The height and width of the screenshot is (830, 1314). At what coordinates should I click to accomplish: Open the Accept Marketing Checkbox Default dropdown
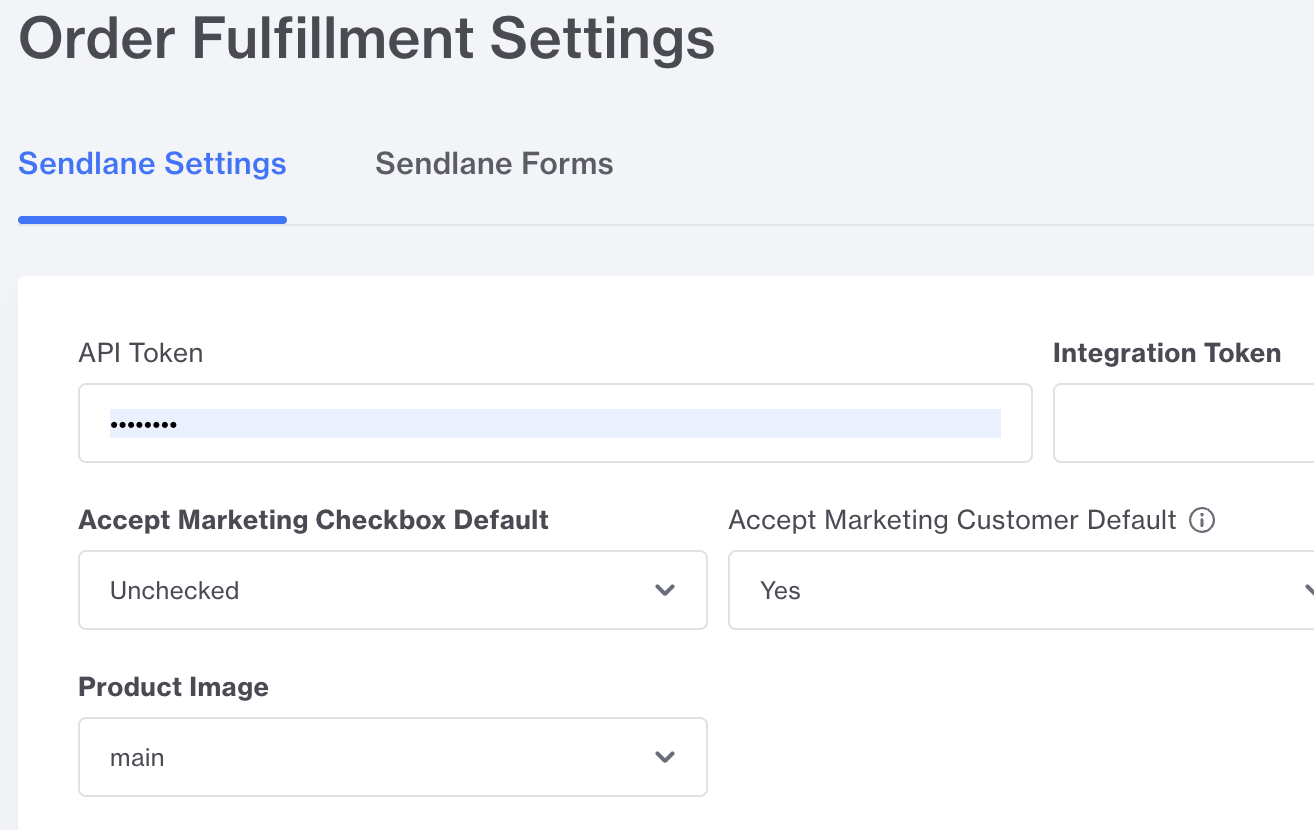[x=393, y=590]
